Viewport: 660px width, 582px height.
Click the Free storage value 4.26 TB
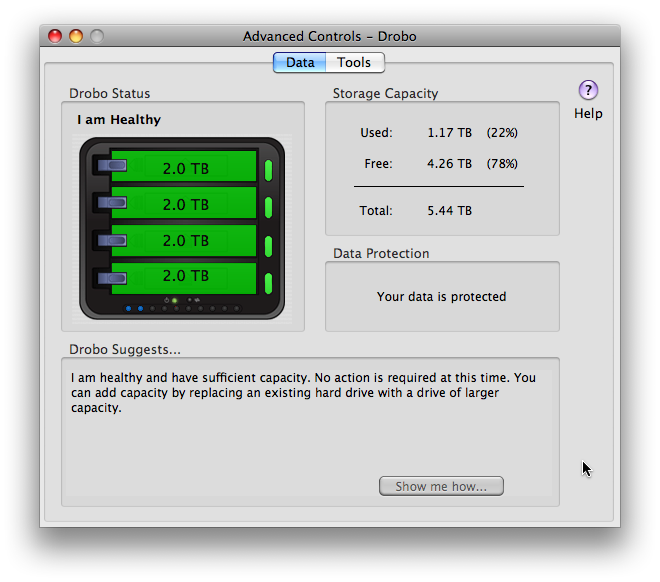[x=450, y=164]
